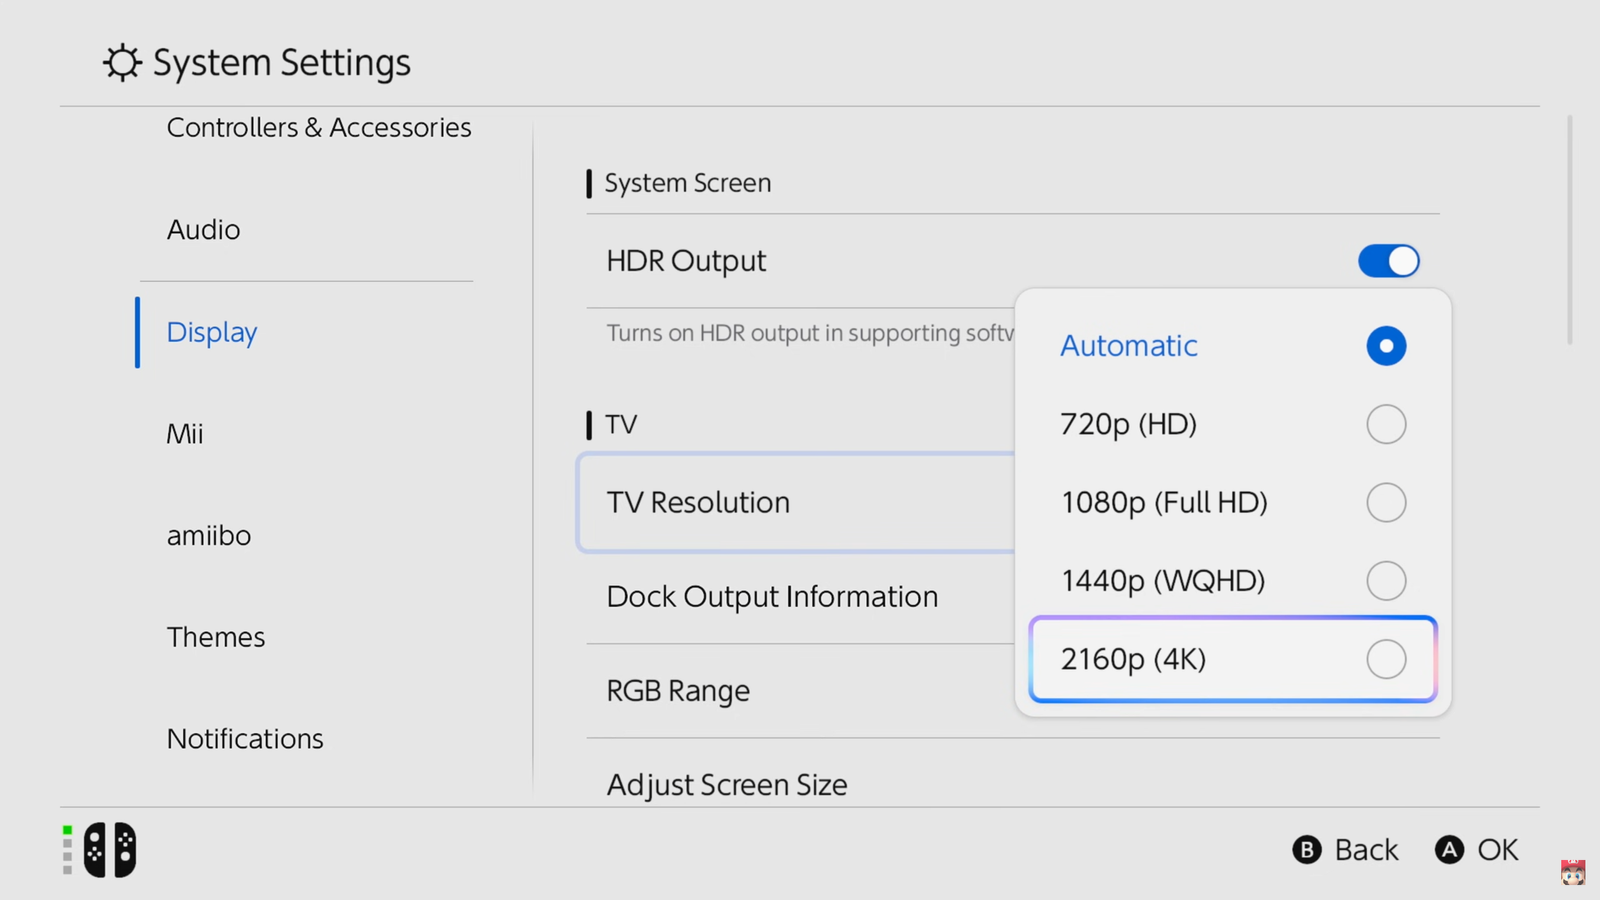The image size is (1600, 900).
Task: Open the Themes settings category
Action: pos(216,637)
